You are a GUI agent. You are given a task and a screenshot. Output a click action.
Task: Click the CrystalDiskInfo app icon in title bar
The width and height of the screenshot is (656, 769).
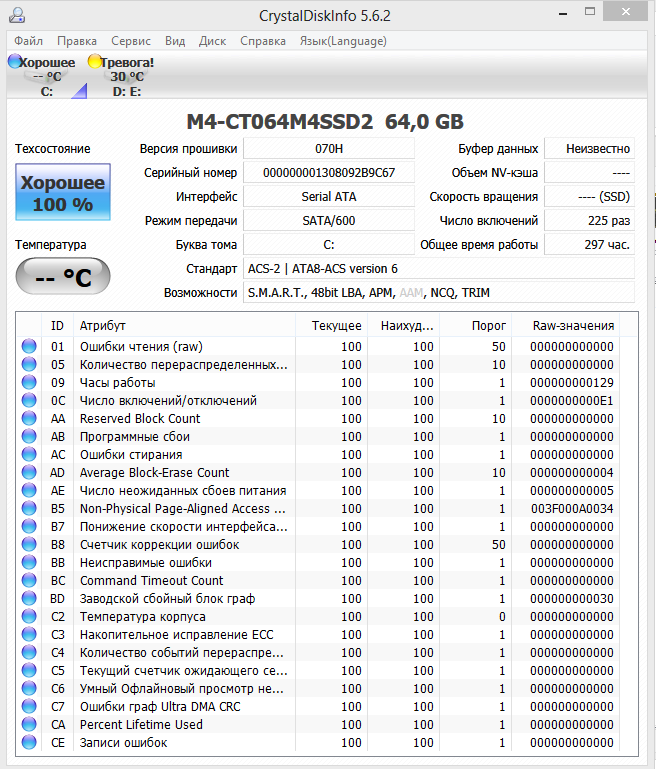point(17,15)
